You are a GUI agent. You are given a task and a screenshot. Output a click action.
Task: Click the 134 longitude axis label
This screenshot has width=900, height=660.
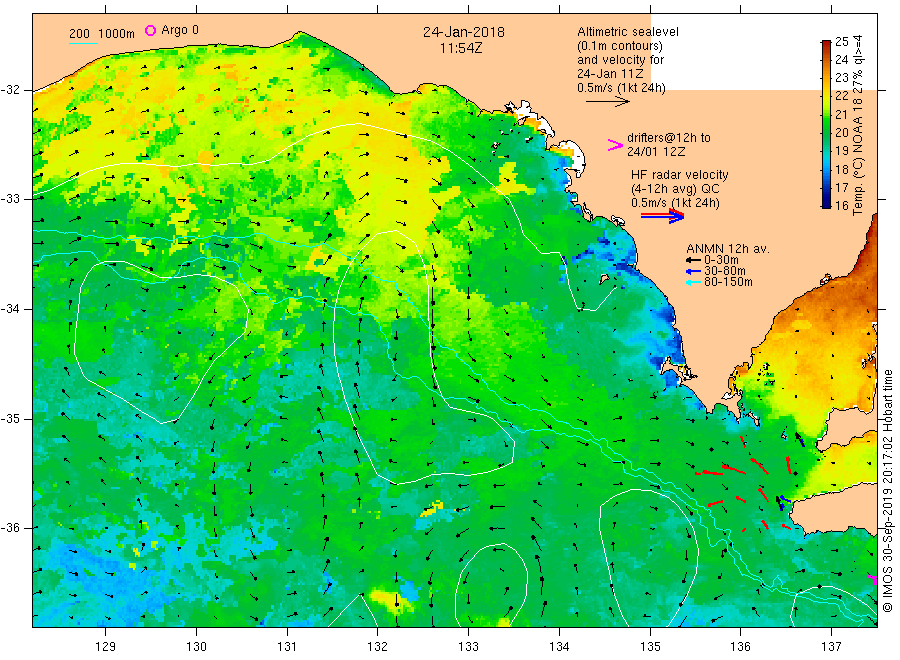(x=559, y=647)
